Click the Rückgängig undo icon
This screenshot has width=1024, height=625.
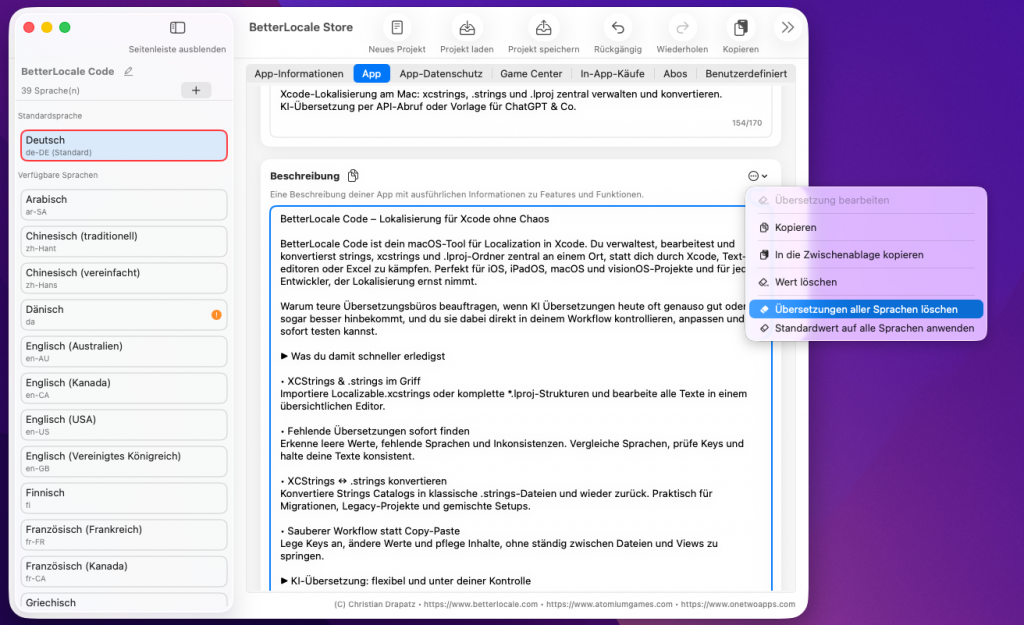618,28
